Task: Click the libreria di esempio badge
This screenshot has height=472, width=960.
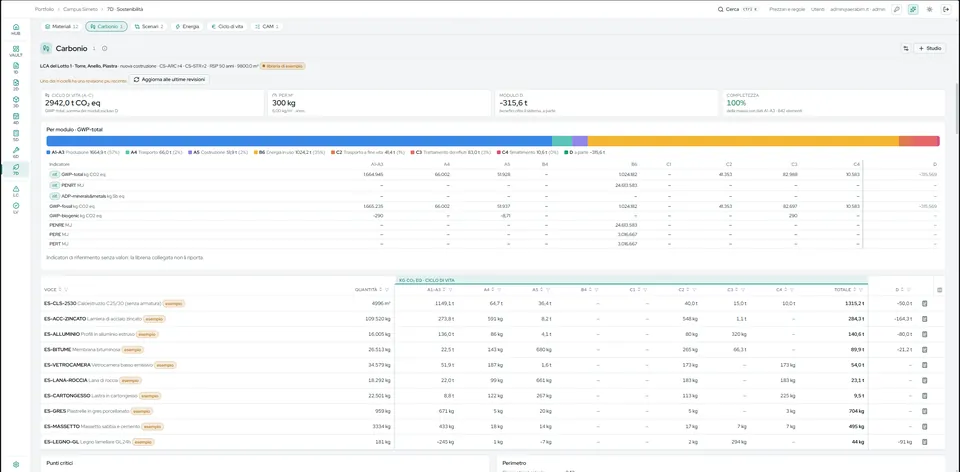Action: coord(283,66)
